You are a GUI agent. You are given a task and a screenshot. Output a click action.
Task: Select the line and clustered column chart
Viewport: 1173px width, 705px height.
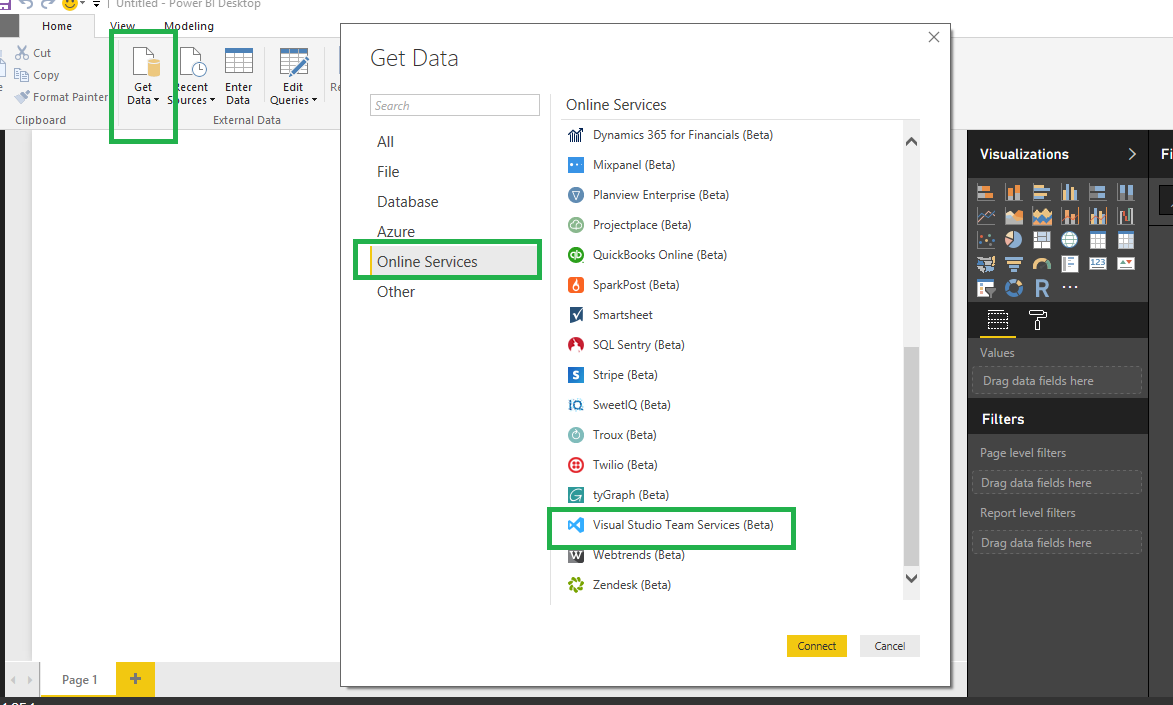point(1097,216)
